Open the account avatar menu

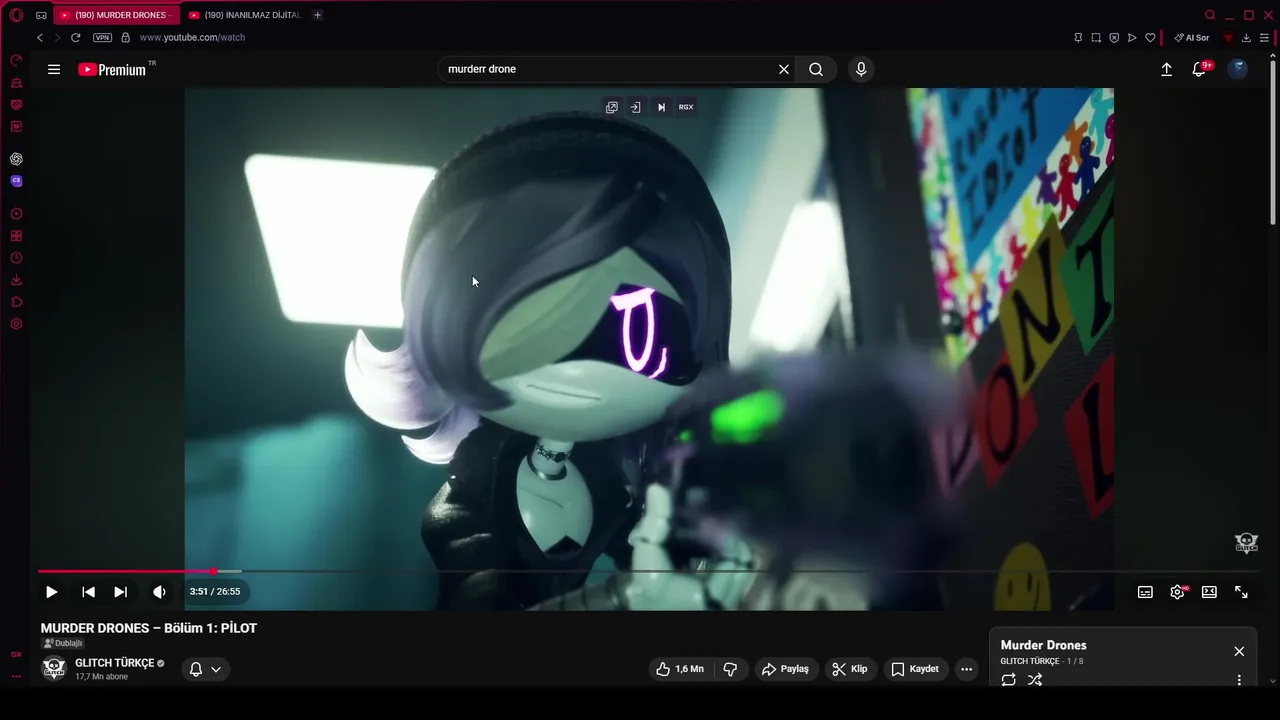(x=1238, y=69)
